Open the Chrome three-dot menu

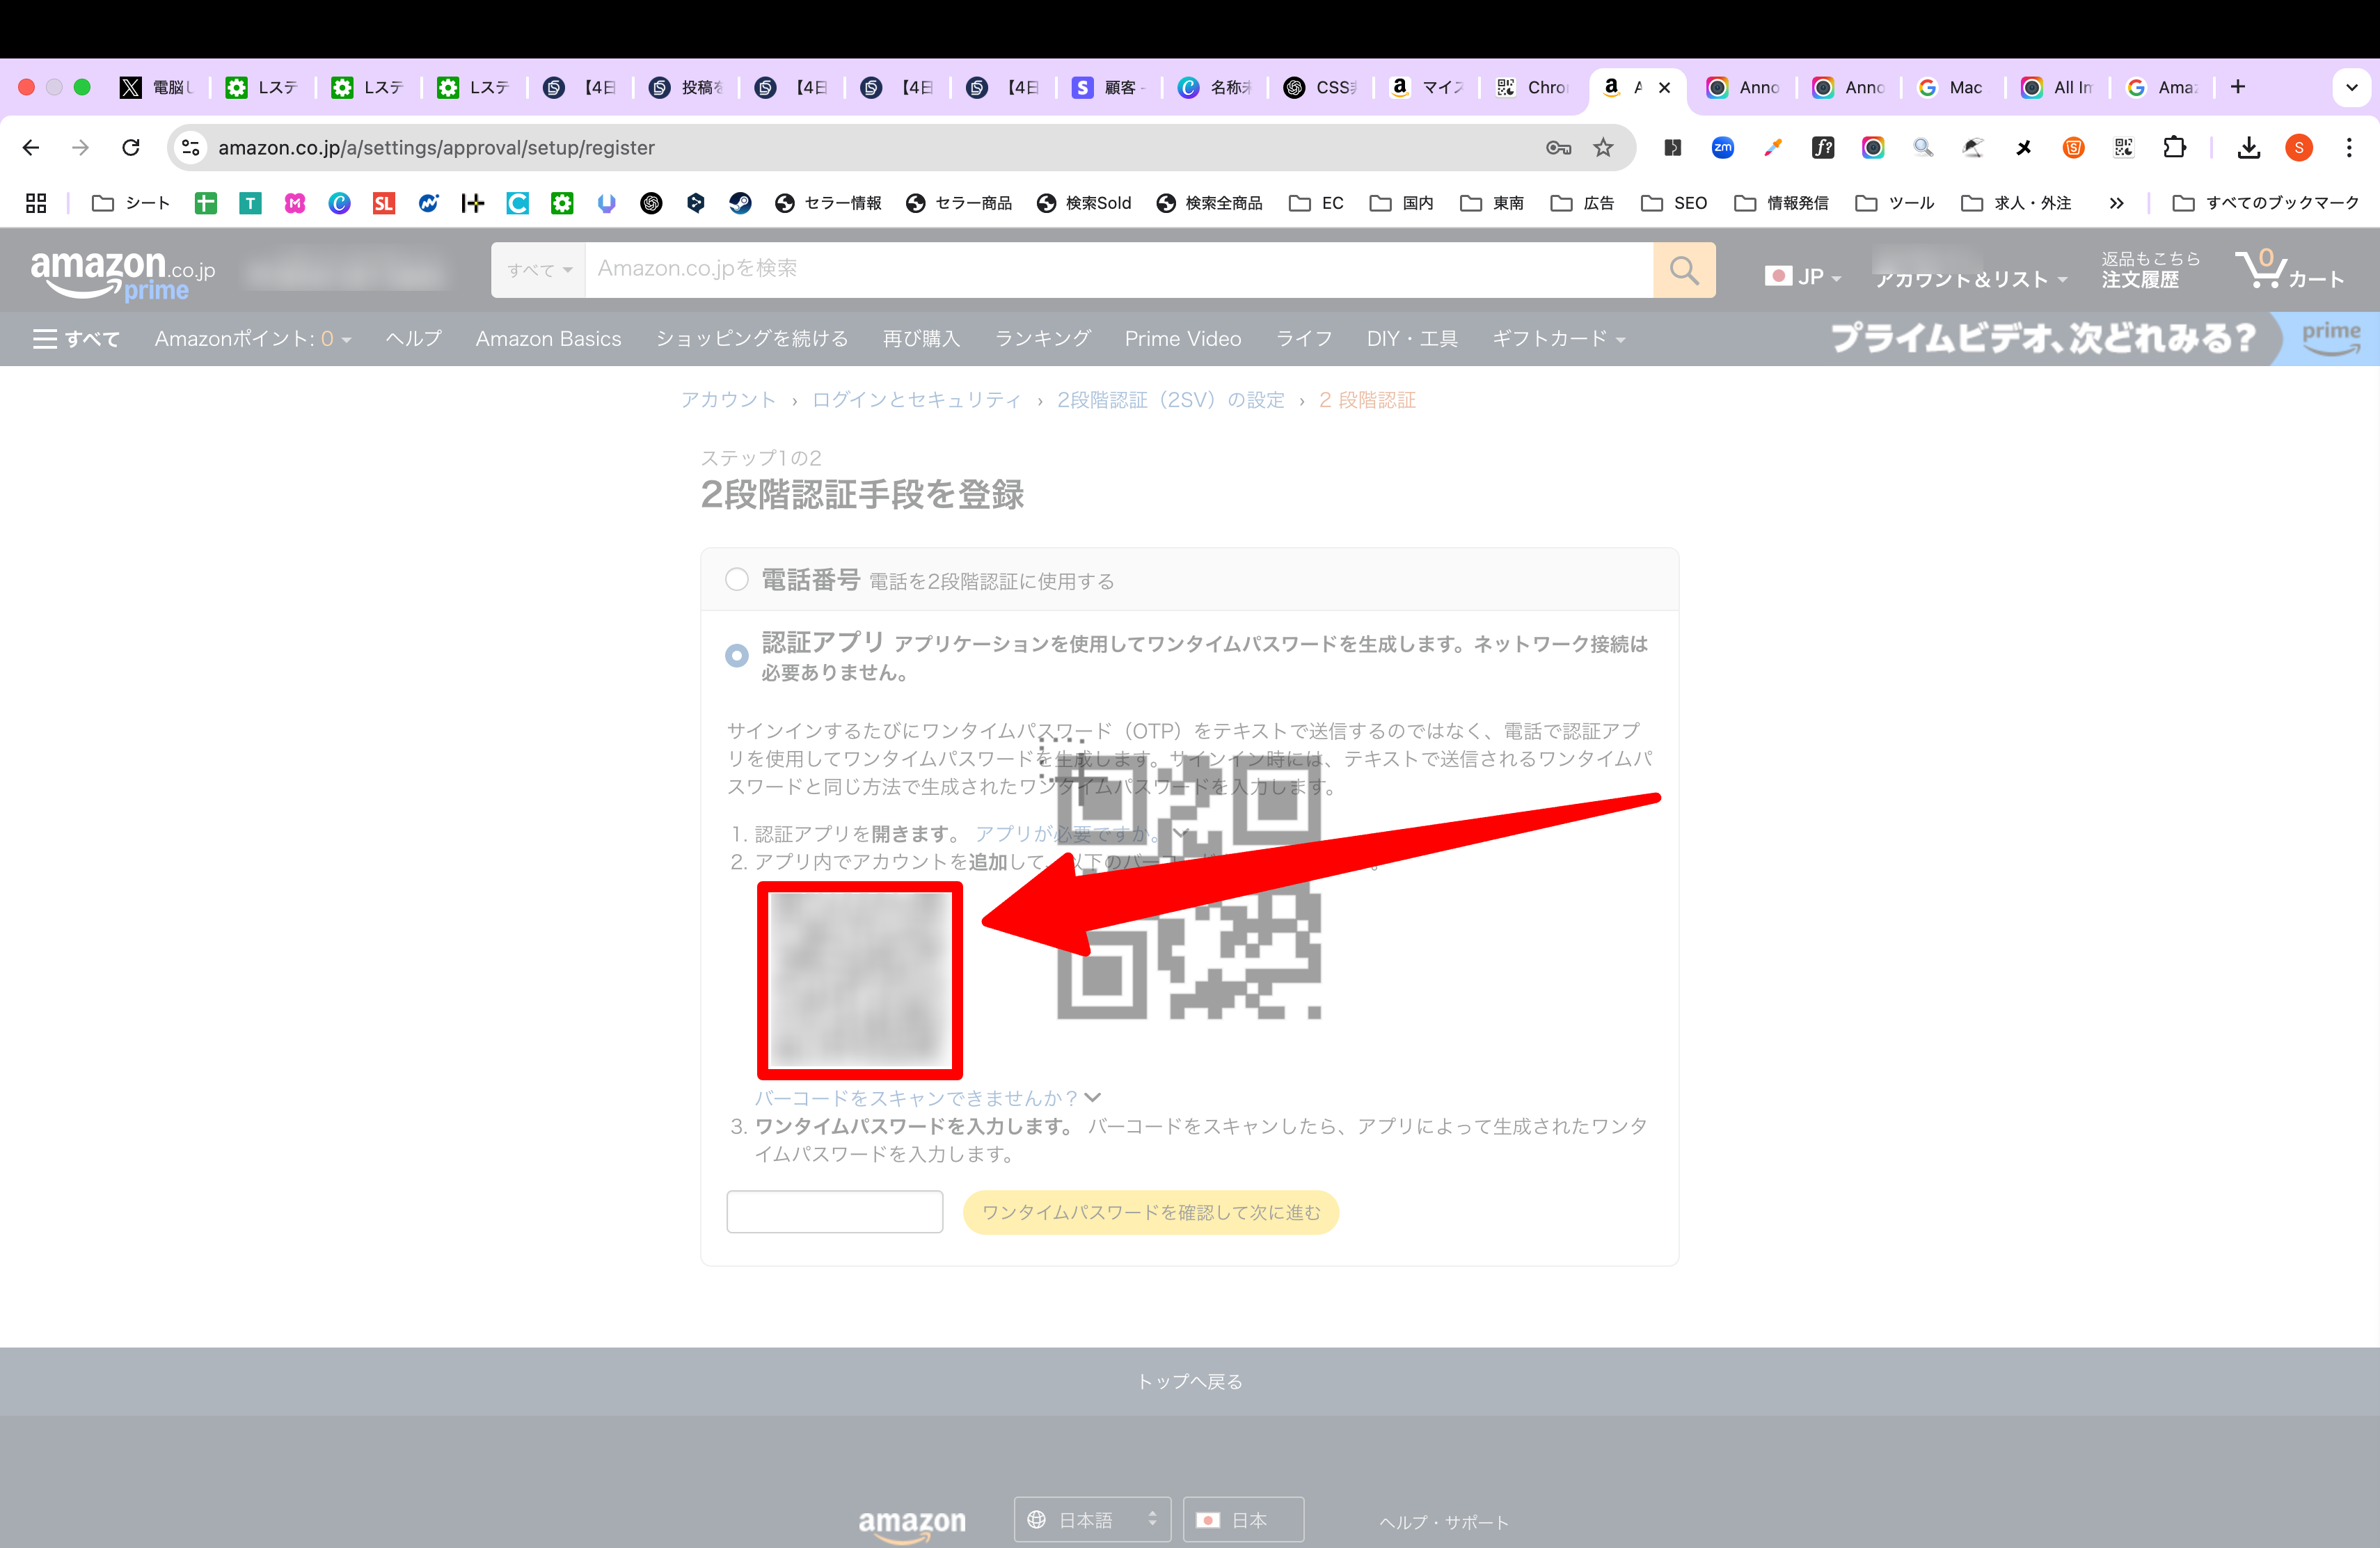[x=2349, y=148]
